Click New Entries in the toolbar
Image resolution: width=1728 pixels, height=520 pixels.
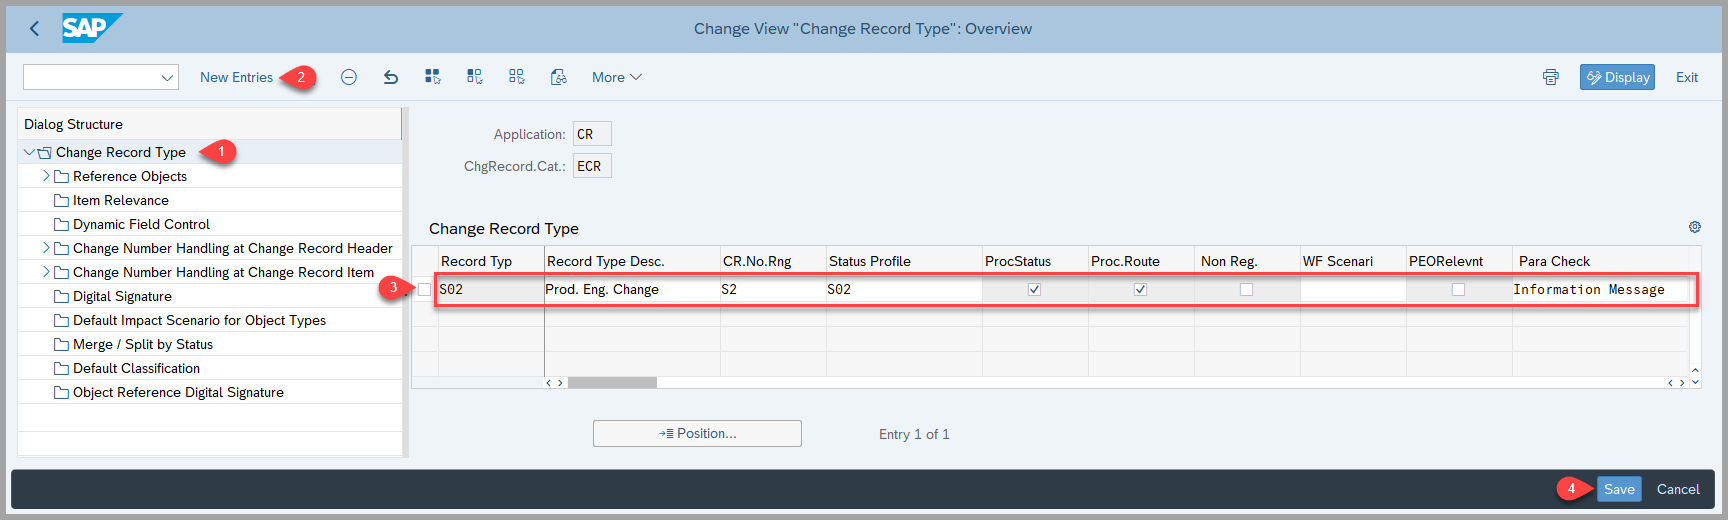(x=236, y=77)
